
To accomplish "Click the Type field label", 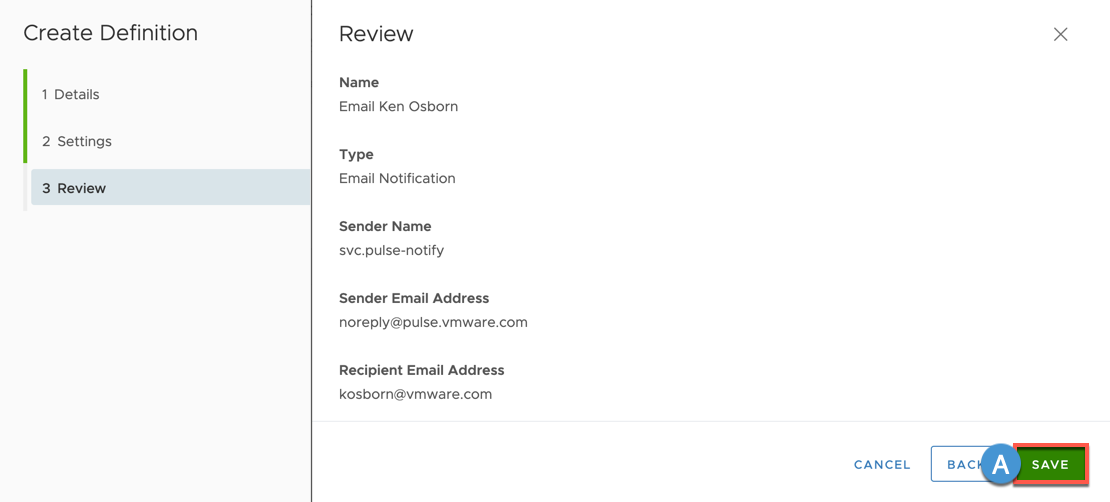I will coord(356,154).
